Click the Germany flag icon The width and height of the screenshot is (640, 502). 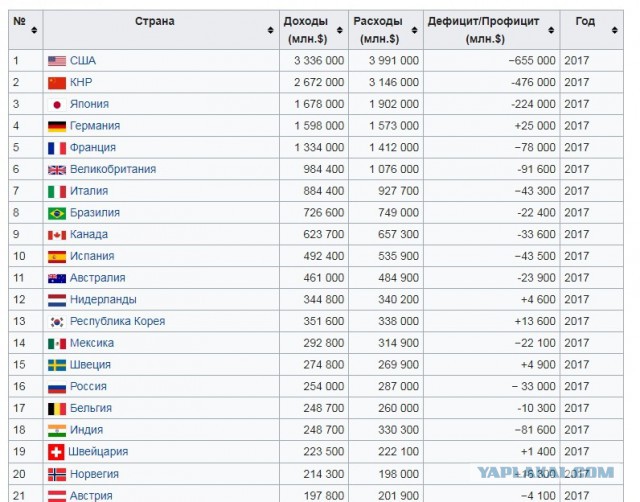[57, 126]
